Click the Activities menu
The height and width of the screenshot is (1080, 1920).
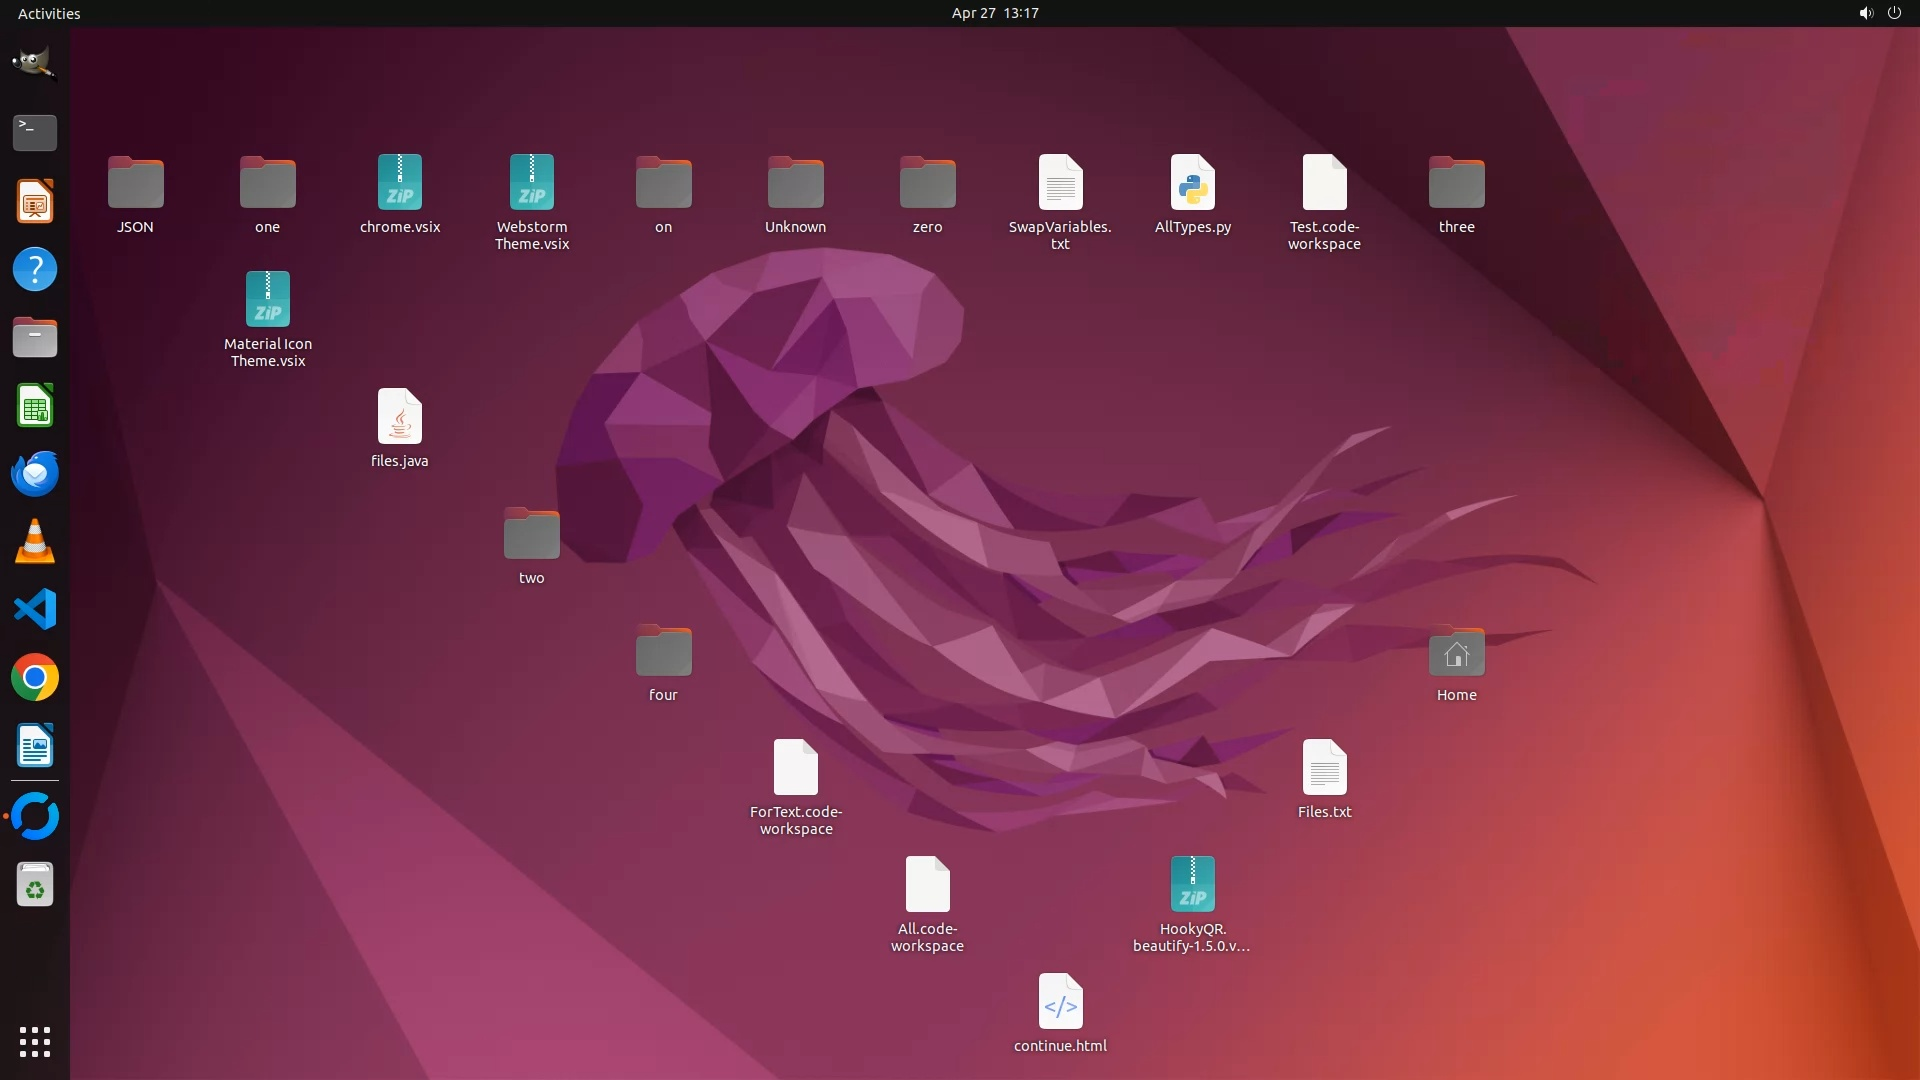(49, 13)
